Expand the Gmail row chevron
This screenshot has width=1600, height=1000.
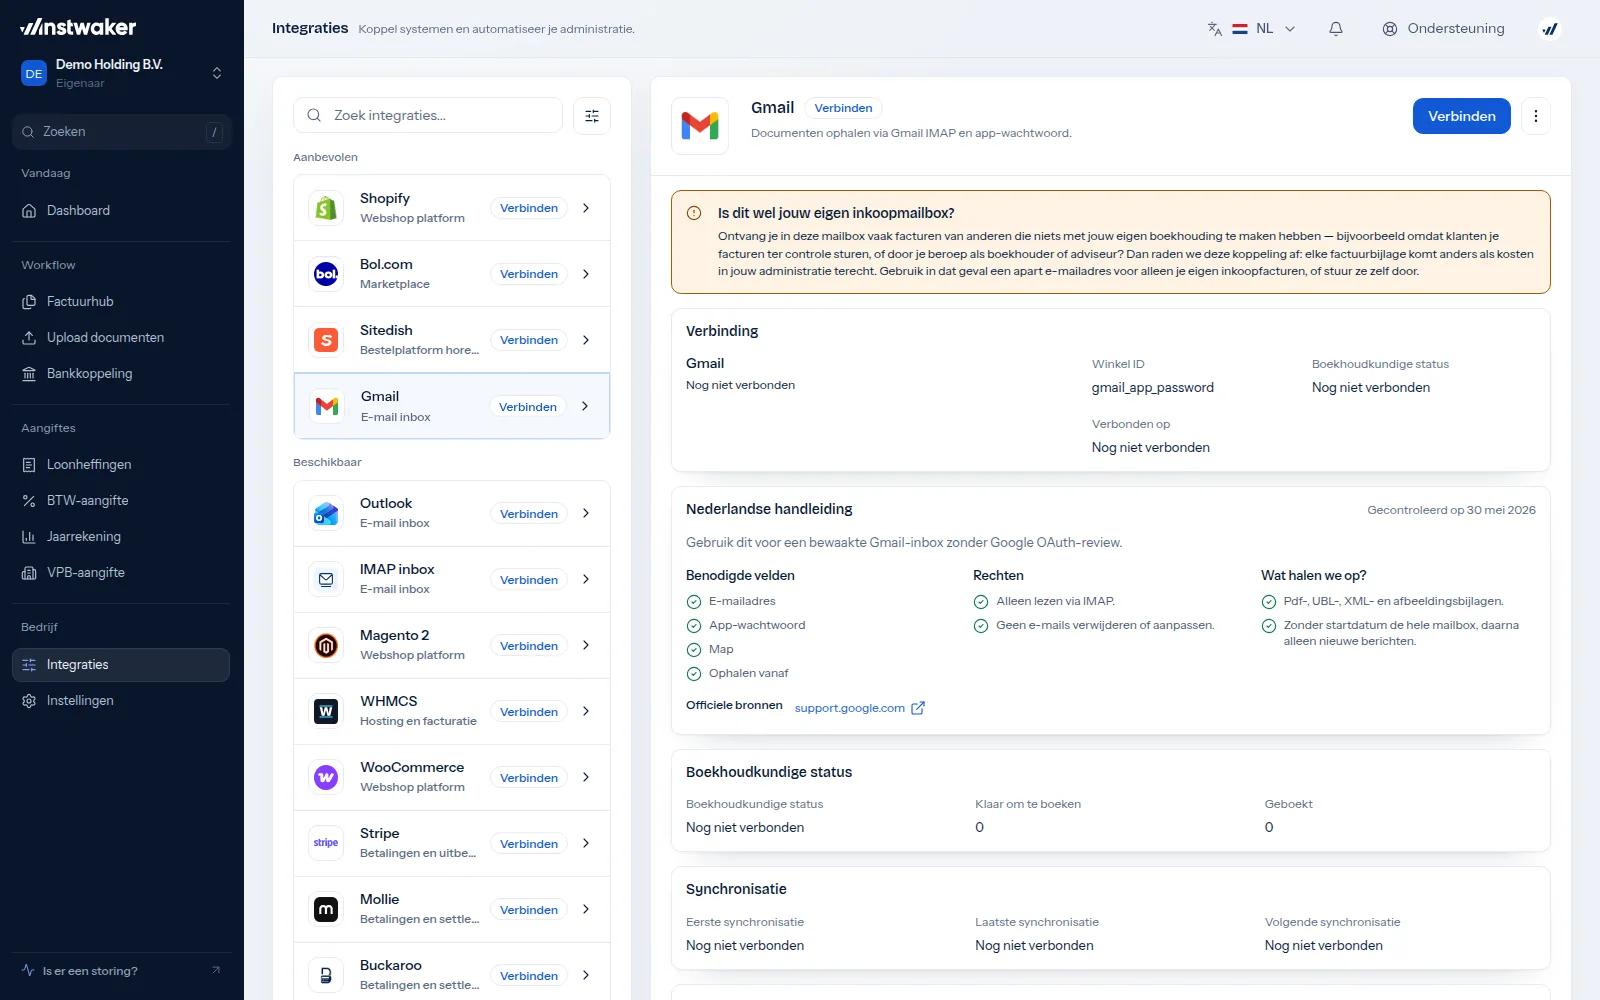pyautogui.click(x=585, y=406)
